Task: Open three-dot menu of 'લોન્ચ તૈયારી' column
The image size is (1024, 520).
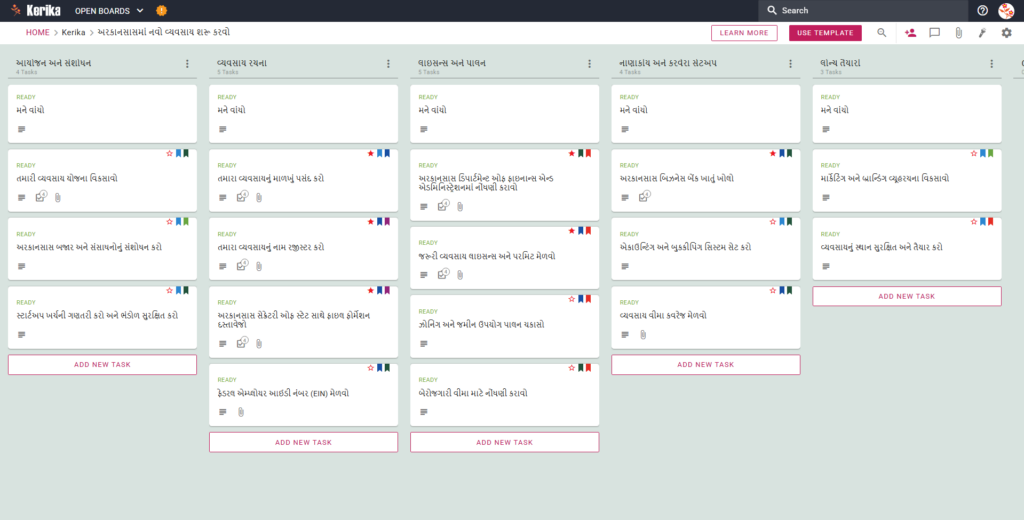Action: pos(992,64)
